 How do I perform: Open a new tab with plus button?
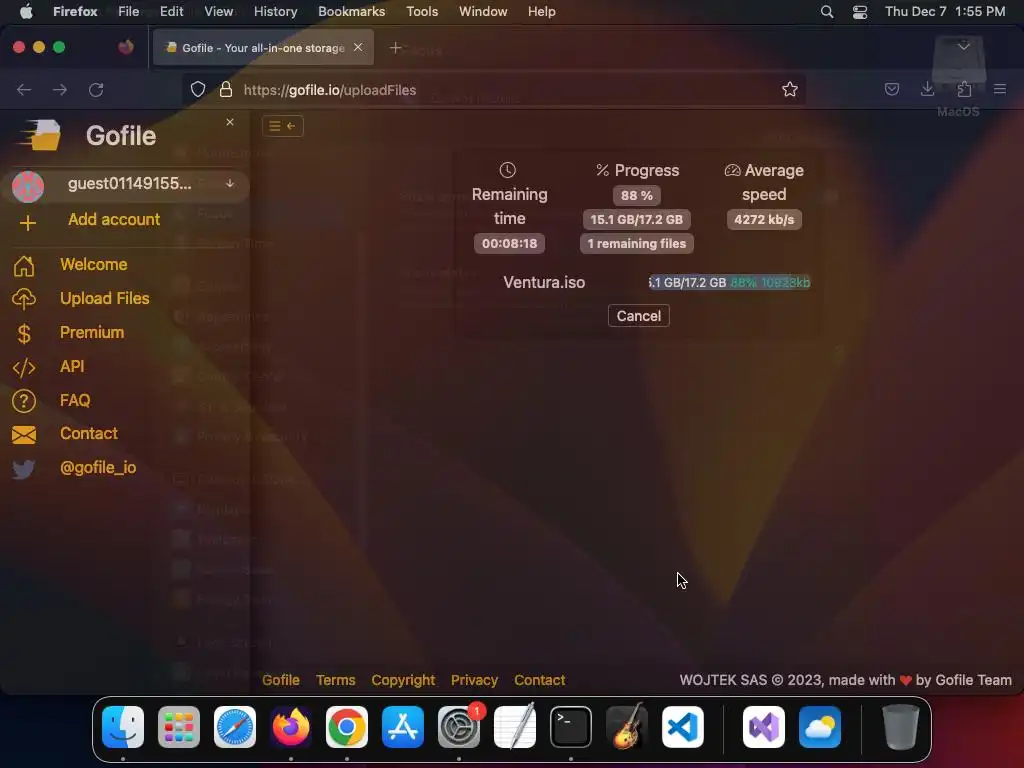pos(395,48)
